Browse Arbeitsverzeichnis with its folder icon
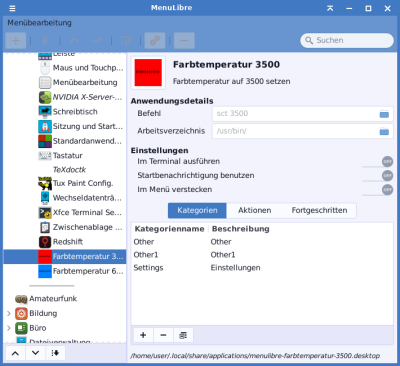The width and height of the screenshot is (400, 366). pyautogui.click(x=384, y=131)
